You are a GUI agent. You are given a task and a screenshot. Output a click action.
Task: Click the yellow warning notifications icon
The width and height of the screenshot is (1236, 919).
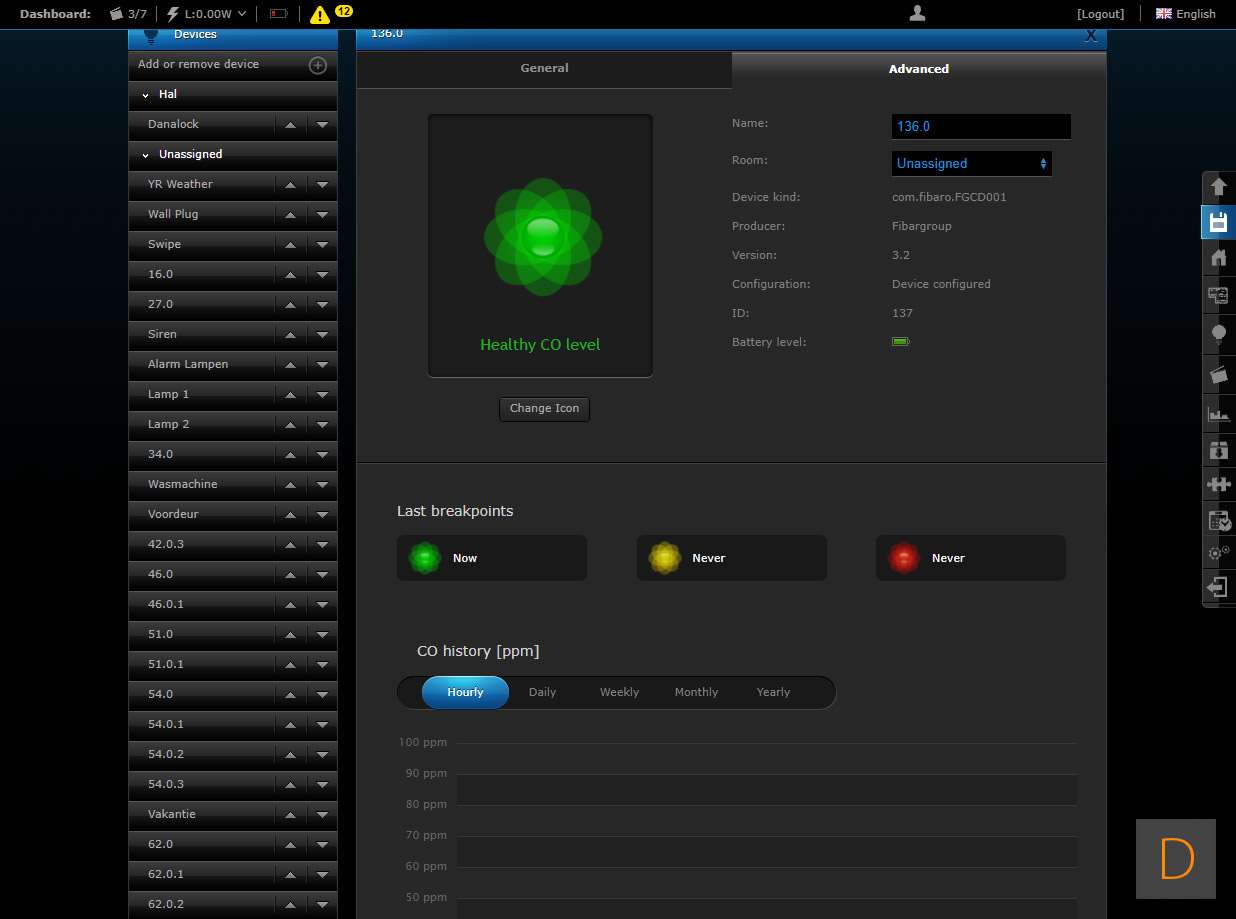(320, 14)
